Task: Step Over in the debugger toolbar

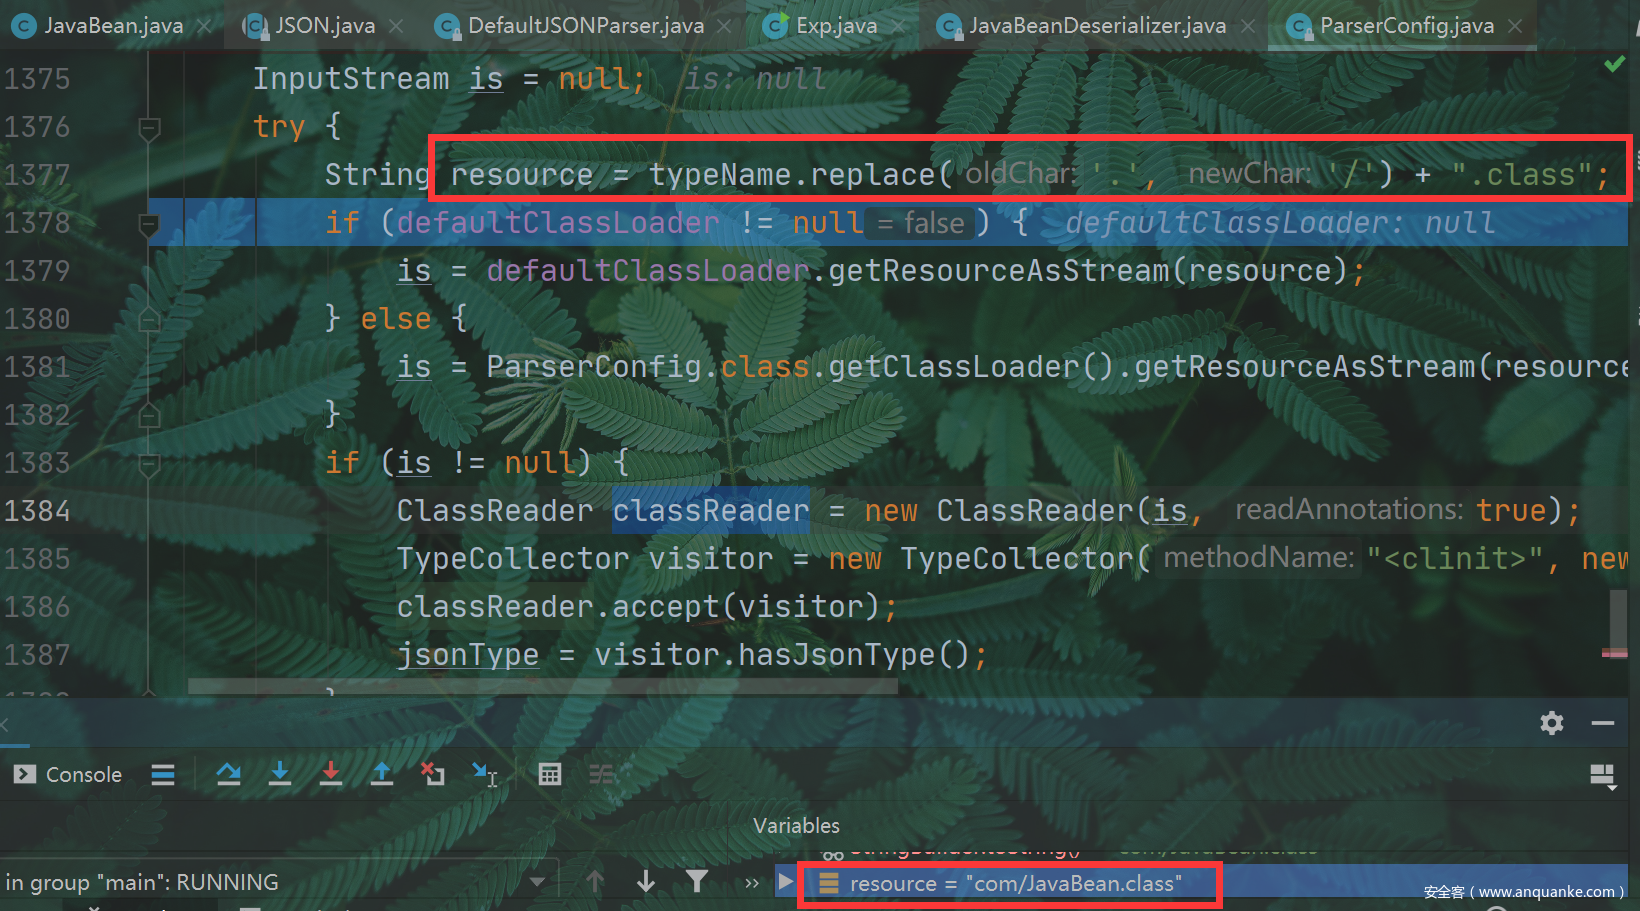Action: coord(228,774)
